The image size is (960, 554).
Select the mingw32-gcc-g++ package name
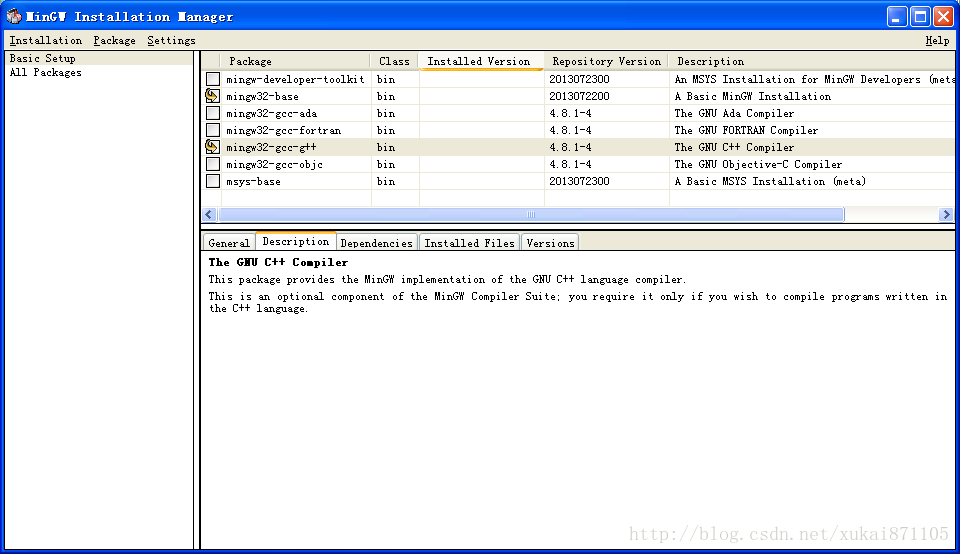[x=271, y=147]
